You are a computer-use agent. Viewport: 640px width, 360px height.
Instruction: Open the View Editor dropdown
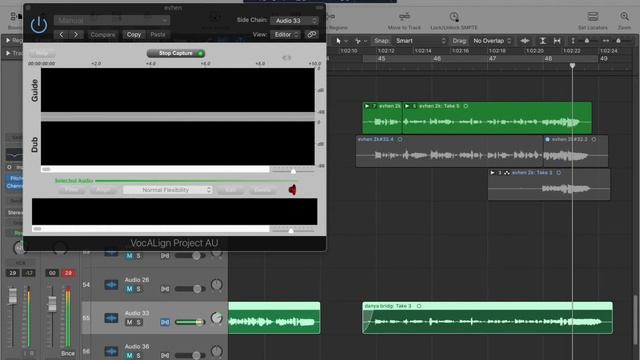coord(285,35)
